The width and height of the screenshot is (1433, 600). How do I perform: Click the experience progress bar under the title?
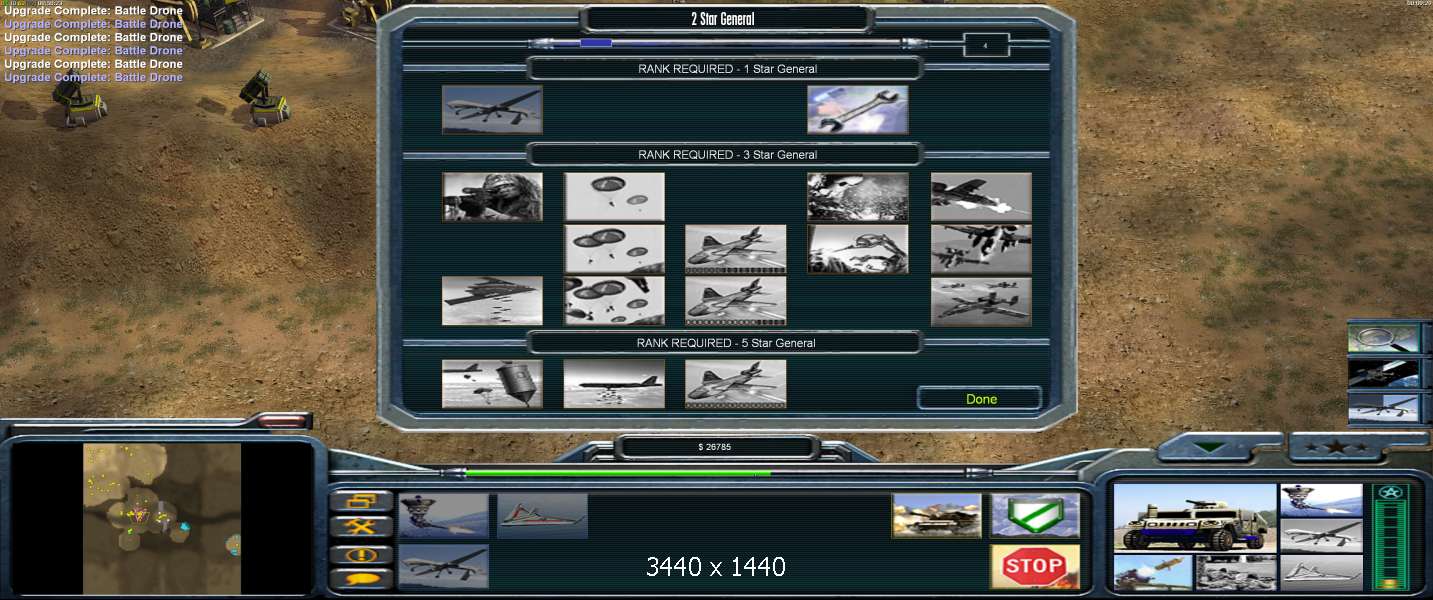pos(727,43)
